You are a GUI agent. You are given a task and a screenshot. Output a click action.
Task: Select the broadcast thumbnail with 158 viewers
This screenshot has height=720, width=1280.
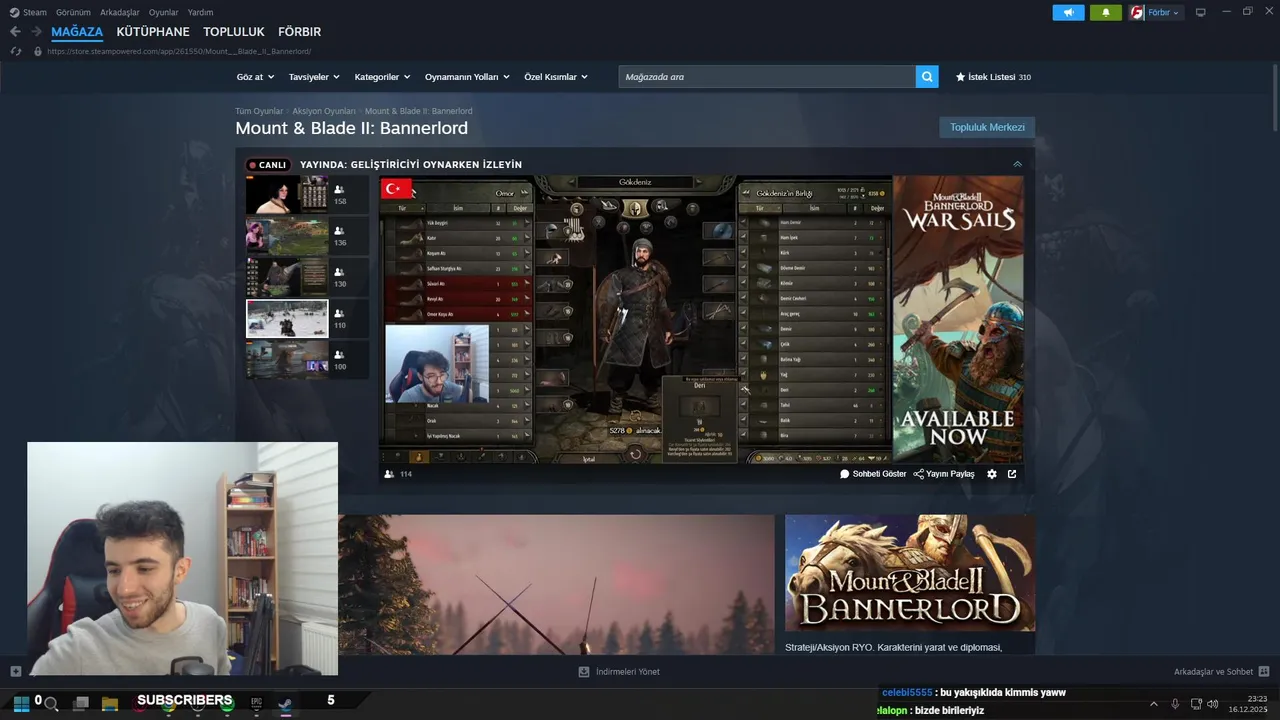pos(287,195)
